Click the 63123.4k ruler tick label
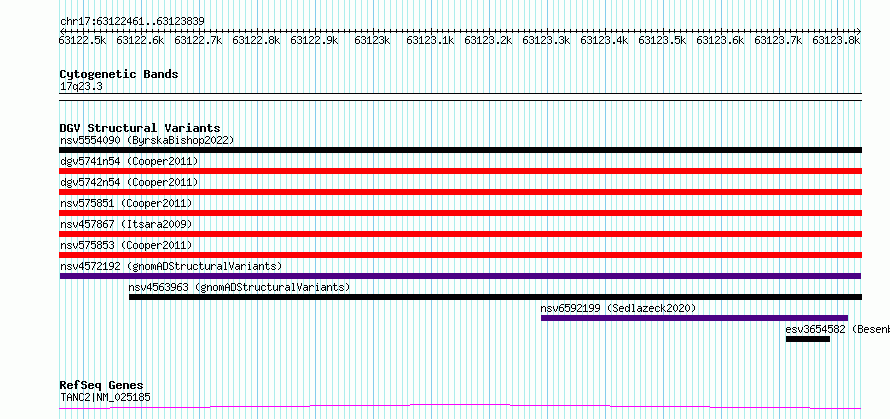The image size is (890, 419). (604, 40)
